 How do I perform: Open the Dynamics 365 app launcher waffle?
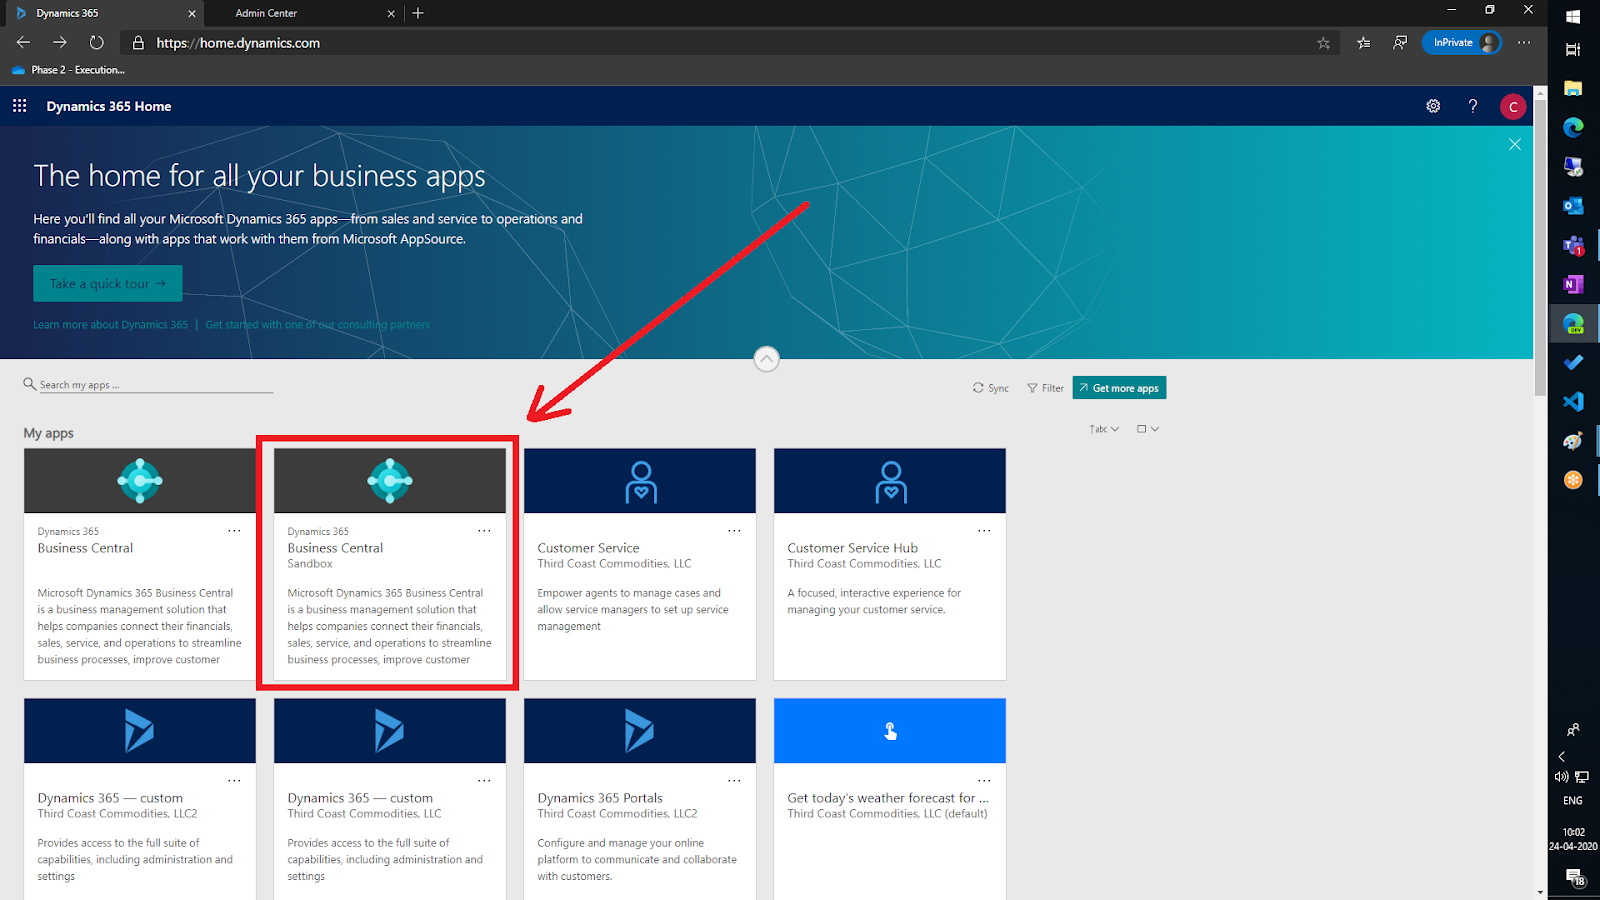point(19,106)
